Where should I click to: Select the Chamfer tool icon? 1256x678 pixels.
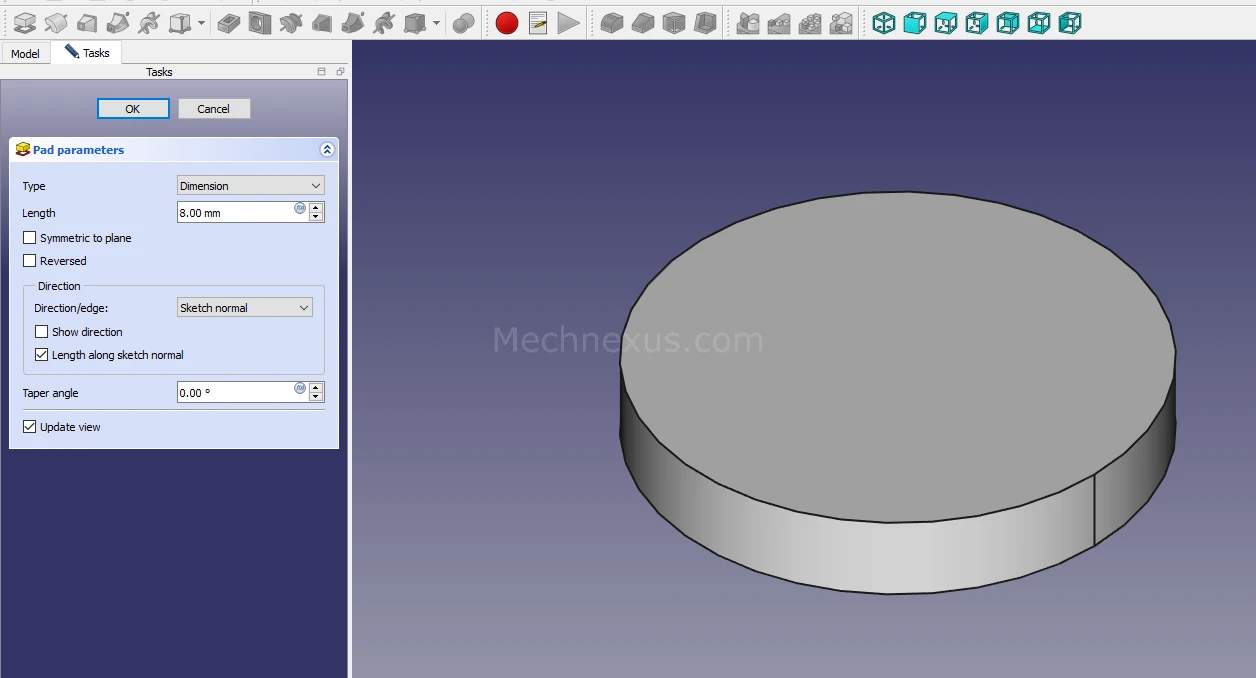click(643, 22)
